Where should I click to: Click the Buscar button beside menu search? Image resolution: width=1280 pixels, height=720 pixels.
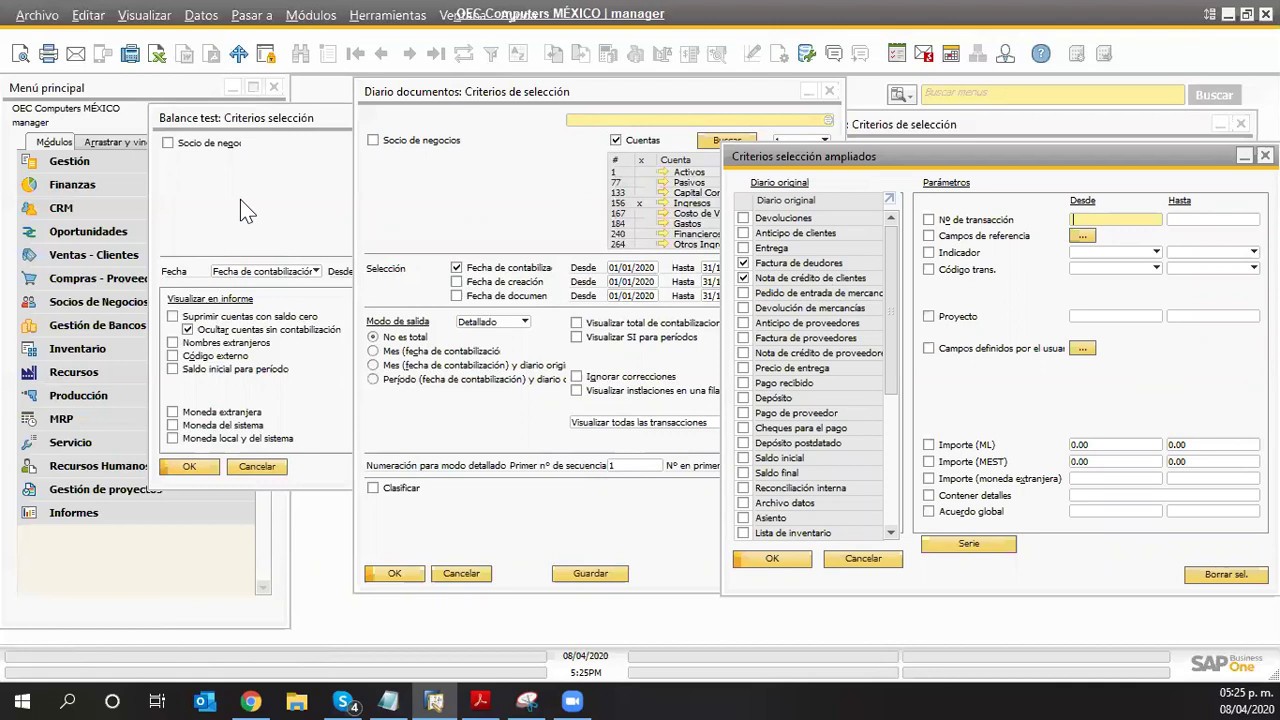coord(1214,95)
